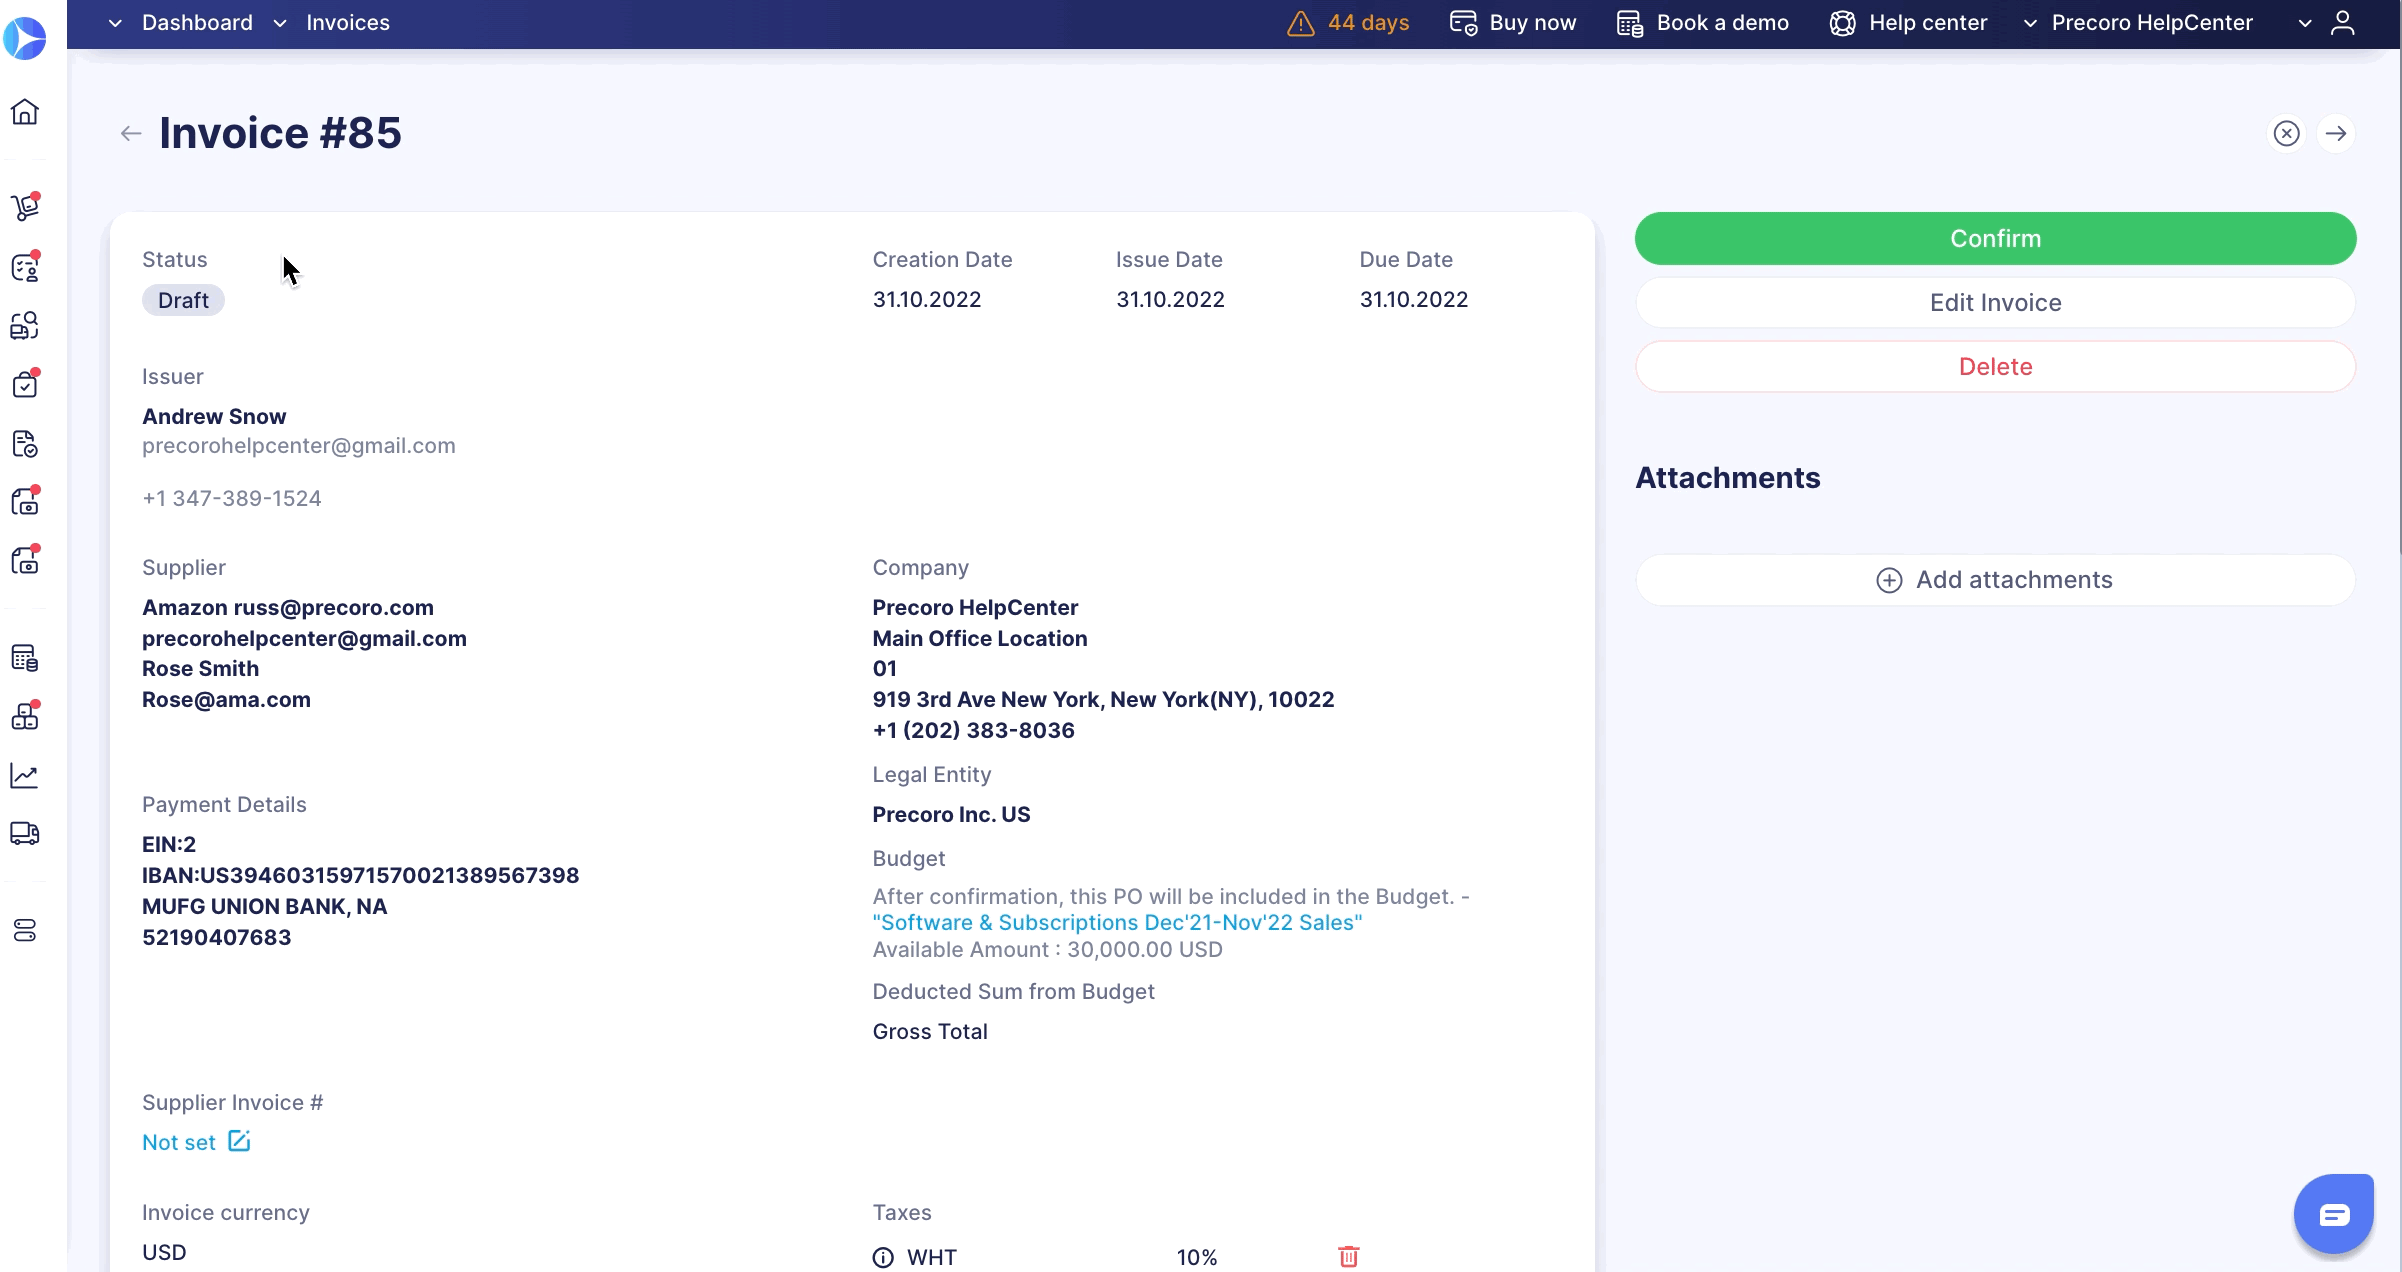Open the shopping cart sidebar icon
The width and height of the screenshot is (2402, 1272).
tap(25, 207)
